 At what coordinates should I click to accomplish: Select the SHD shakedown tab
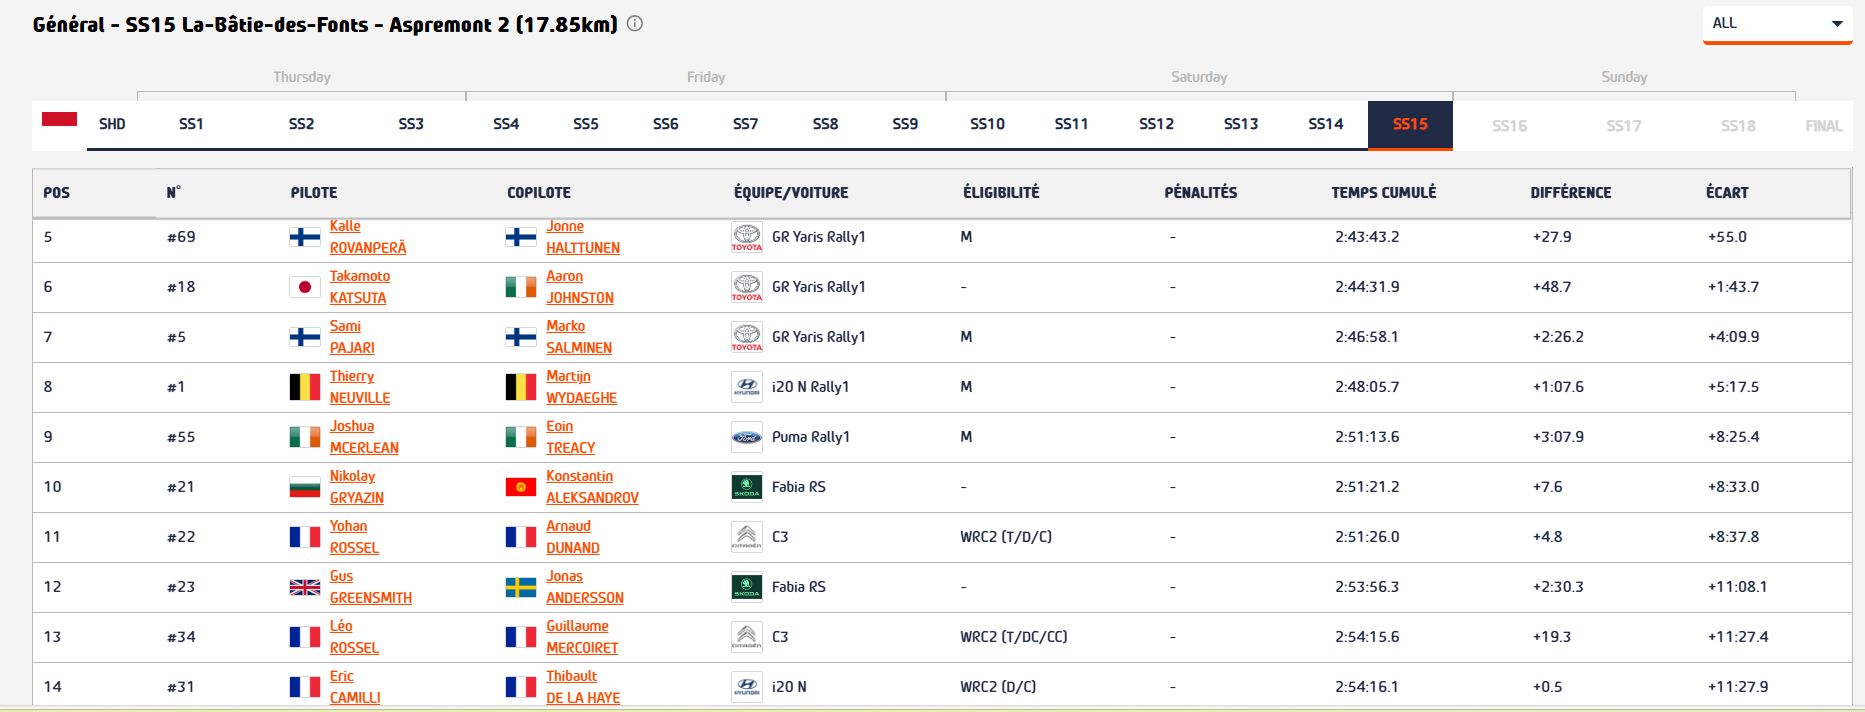112,124
